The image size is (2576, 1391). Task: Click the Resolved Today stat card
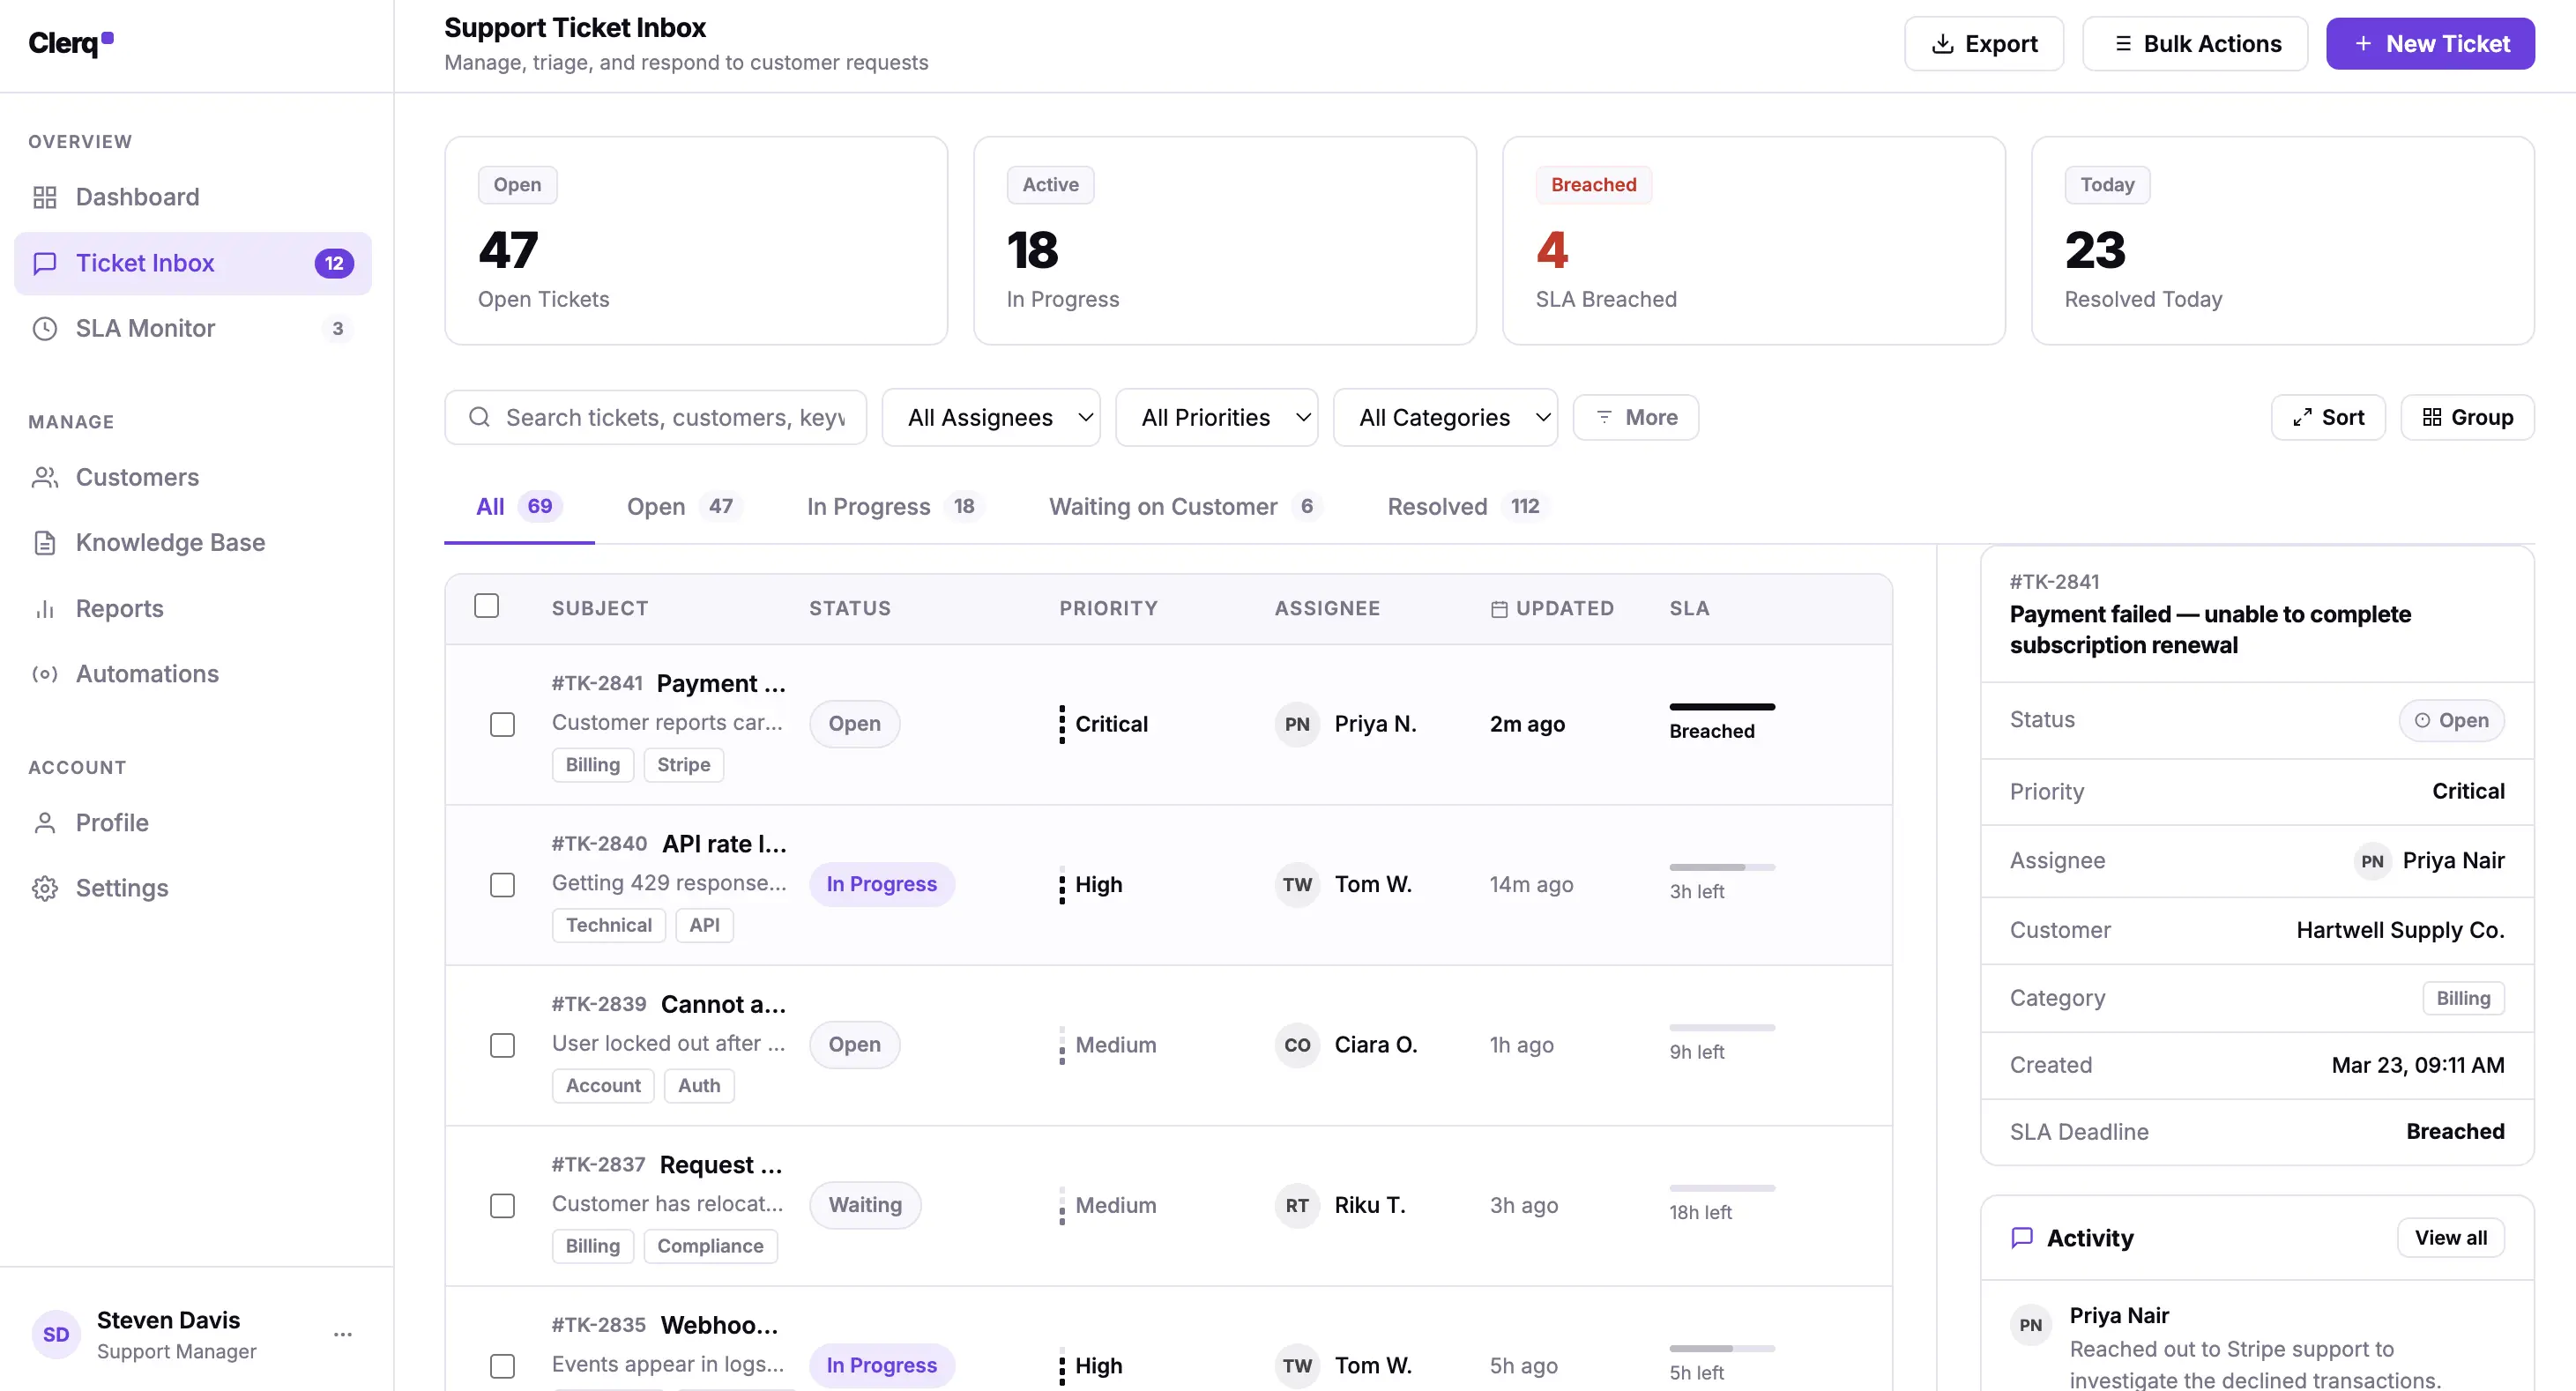click(2282, 241)
